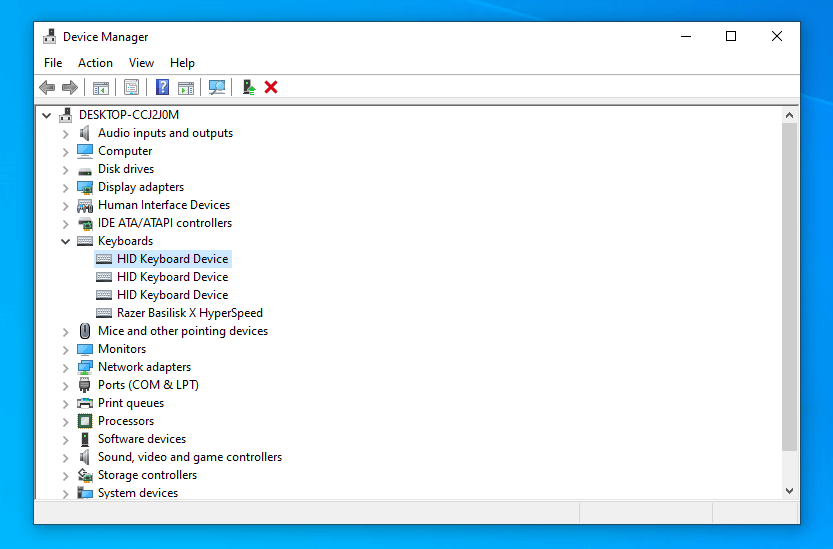Open the Action menu

95,63
